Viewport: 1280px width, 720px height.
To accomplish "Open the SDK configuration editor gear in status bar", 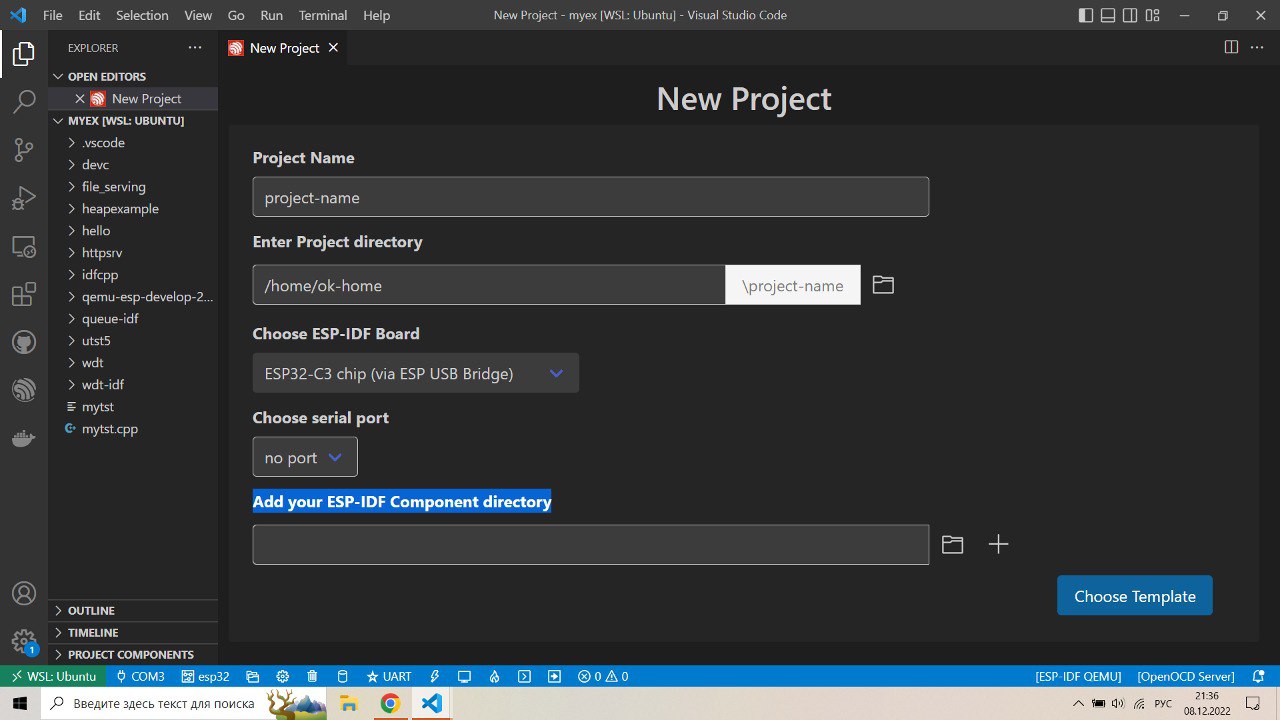I will click(x=283, y=676).
